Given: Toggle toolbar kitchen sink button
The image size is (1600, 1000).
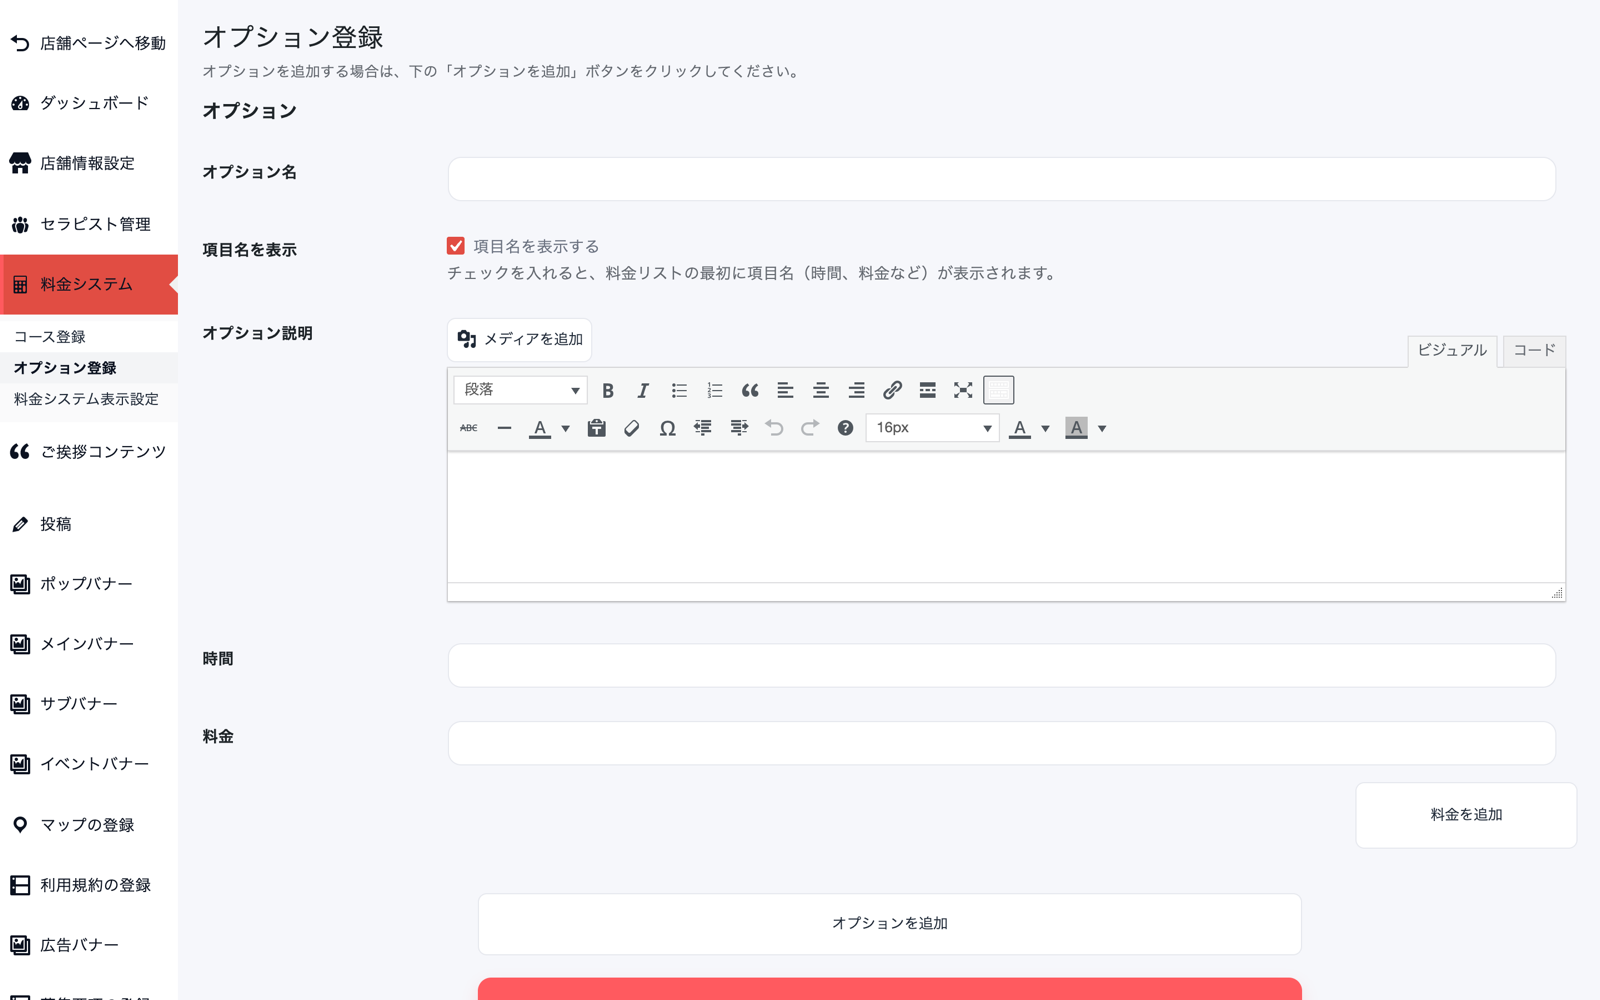Looking at the screenshot, I should 999,390.
